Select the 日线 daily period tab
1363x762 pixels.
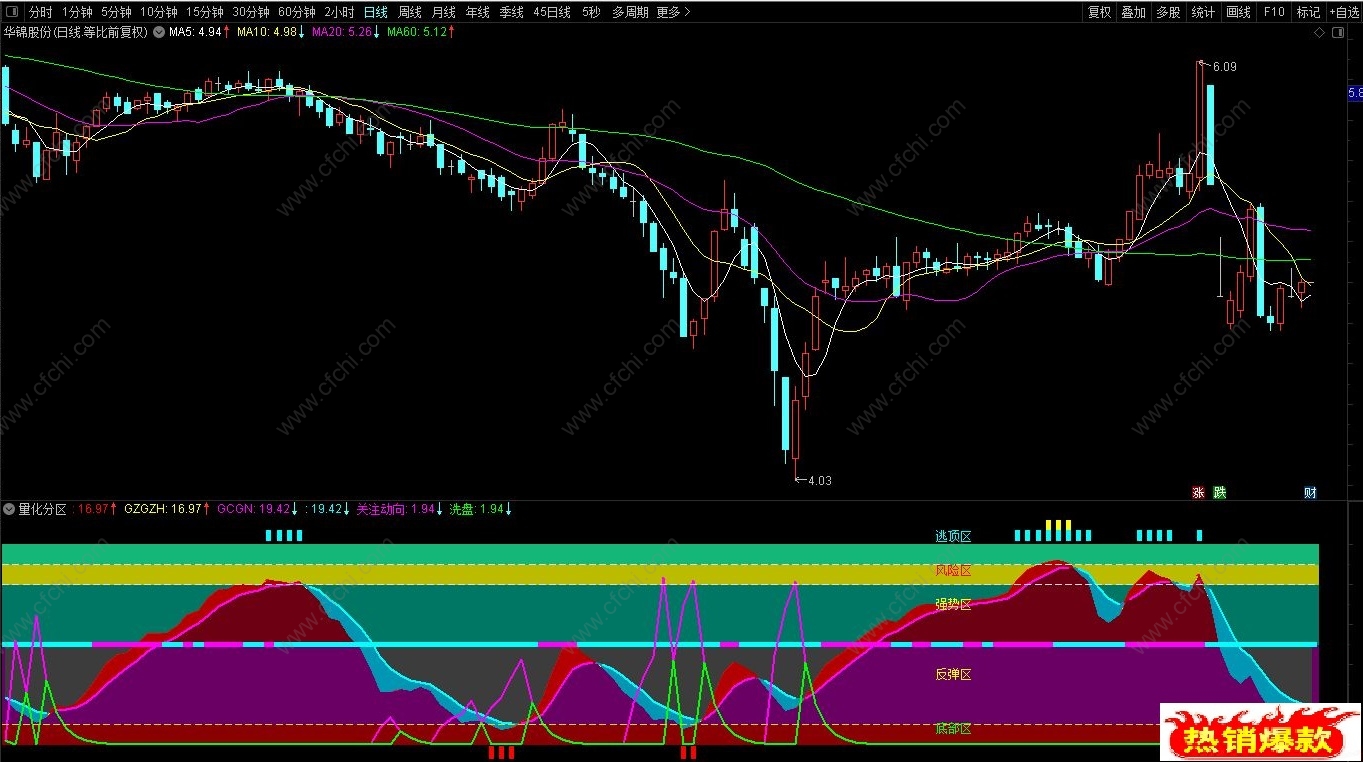point(375,12)
